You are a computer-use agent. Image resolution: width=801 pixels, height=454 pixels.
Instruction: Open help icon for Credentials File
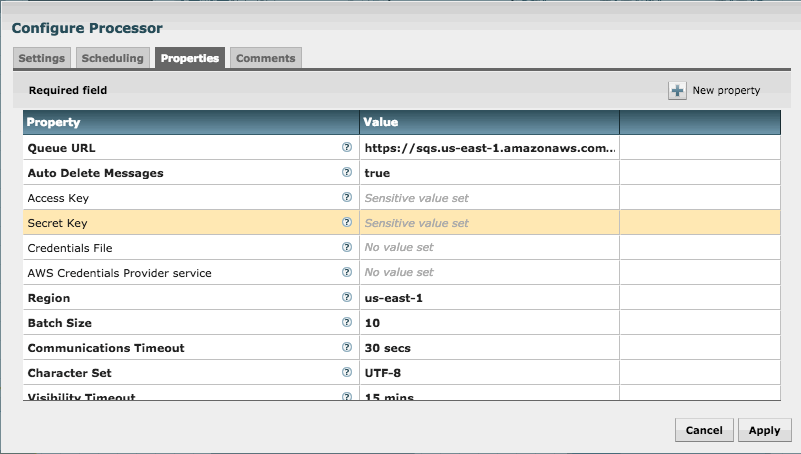(x=347, y=247)
